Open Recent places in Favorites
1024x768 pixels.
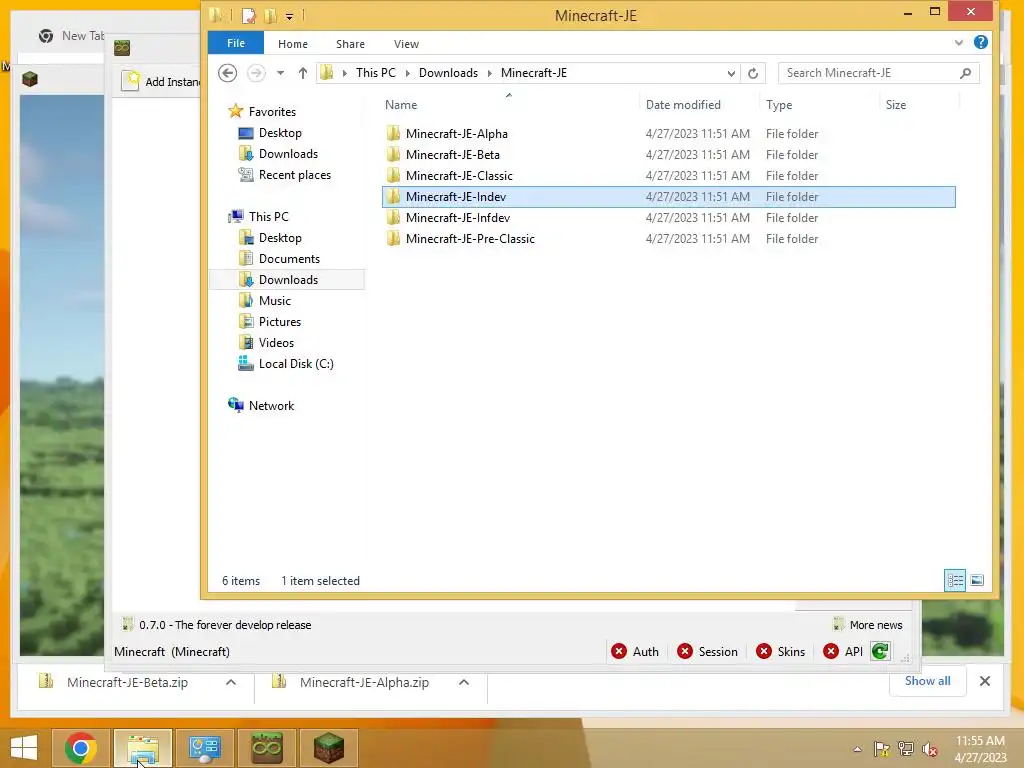point(295,175)
